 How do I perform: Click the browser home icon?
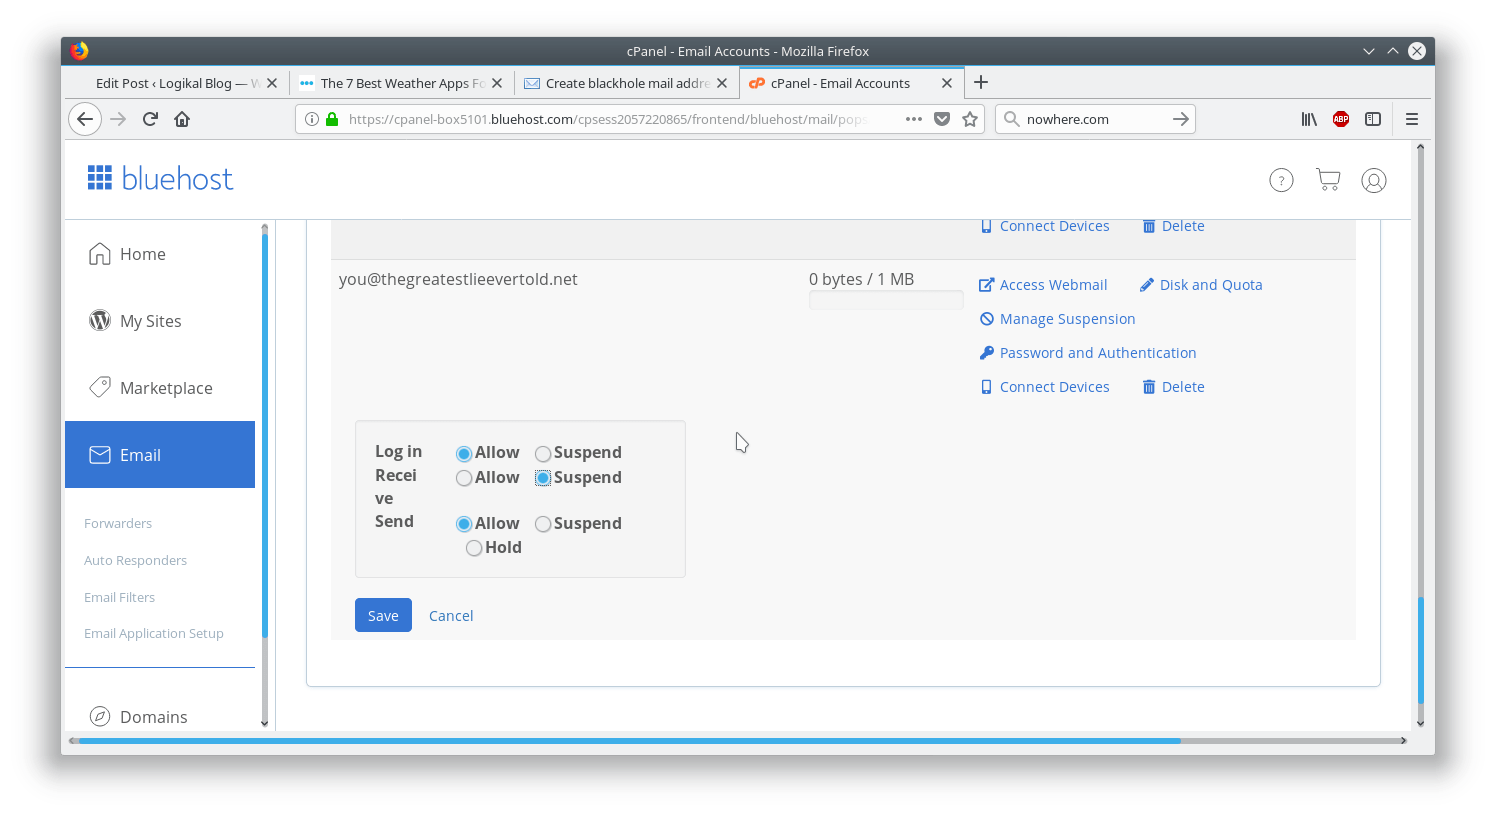pos(182,119)
